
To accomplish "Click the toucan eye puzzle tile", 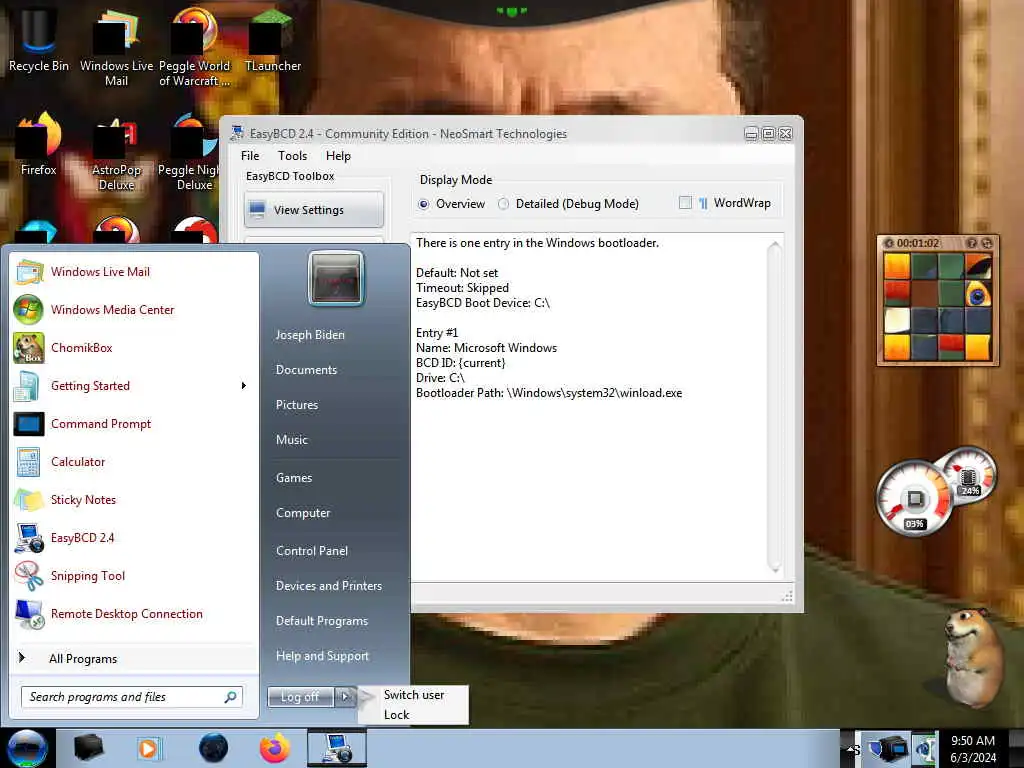I will (978, 295).
